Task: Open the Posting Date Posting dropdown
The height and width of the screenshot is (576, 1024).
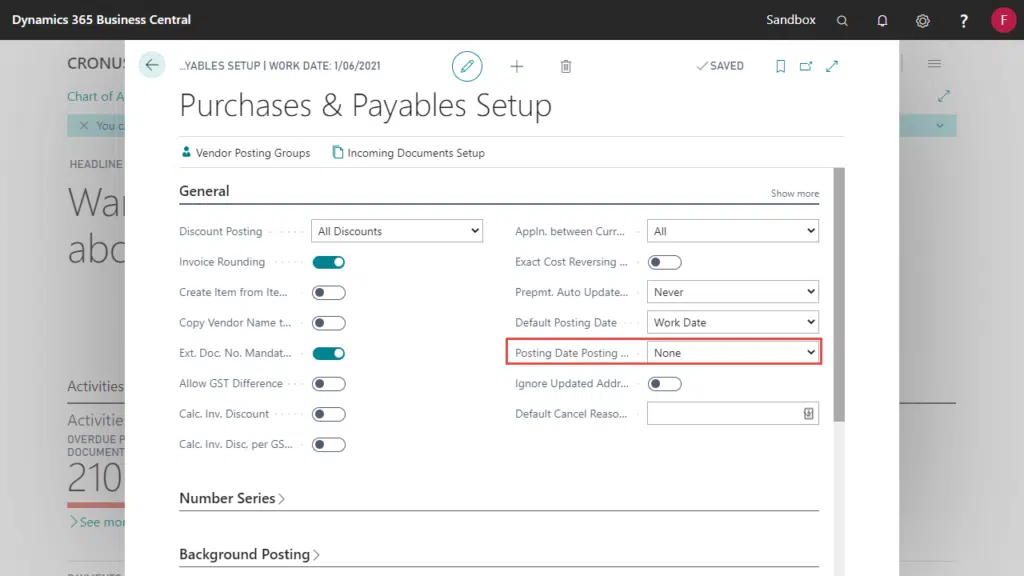Action: point(733,353)
